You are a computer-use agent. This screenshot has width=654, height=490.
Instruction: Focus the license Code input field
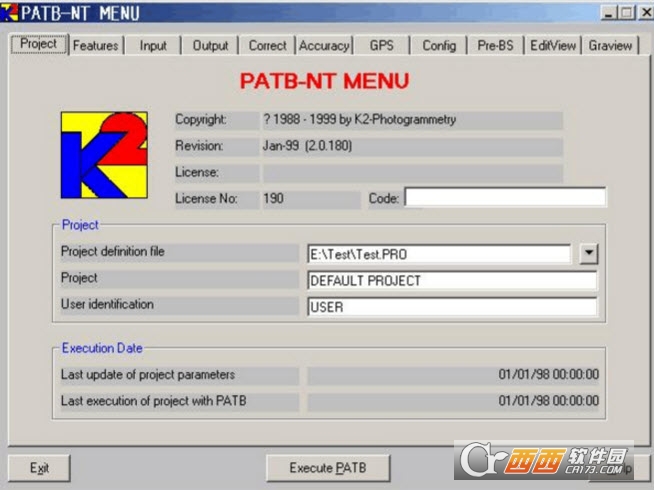tap(505, 197)
